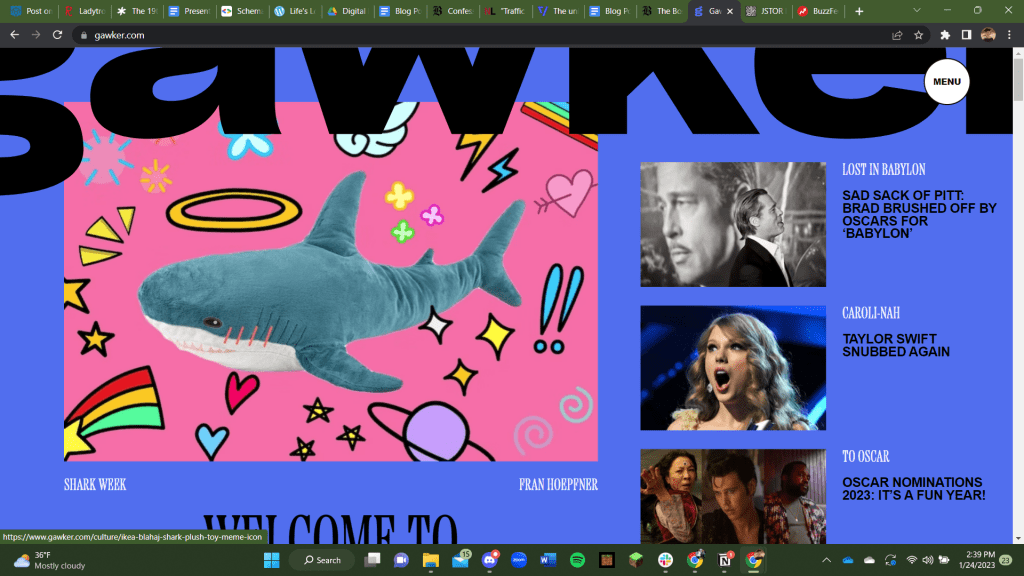Reload the gawker.com page
This screenshot has width=1024, height=576.
click(x=58, y=34)
